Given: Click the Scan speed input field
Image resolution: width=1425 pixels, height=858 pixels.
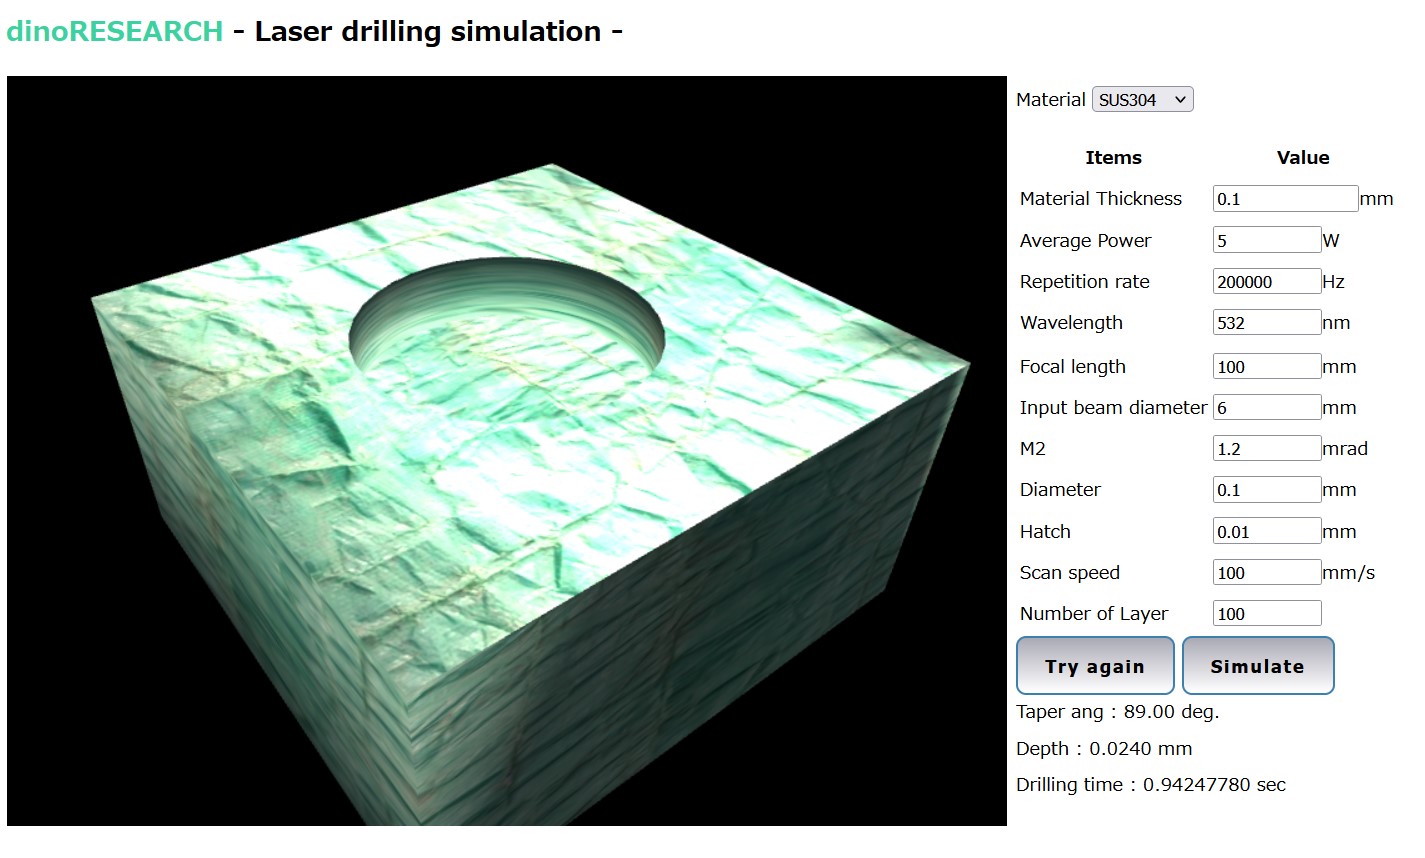Looking at the screenshot, I should pyautogui.click(x=1266, y=573).
